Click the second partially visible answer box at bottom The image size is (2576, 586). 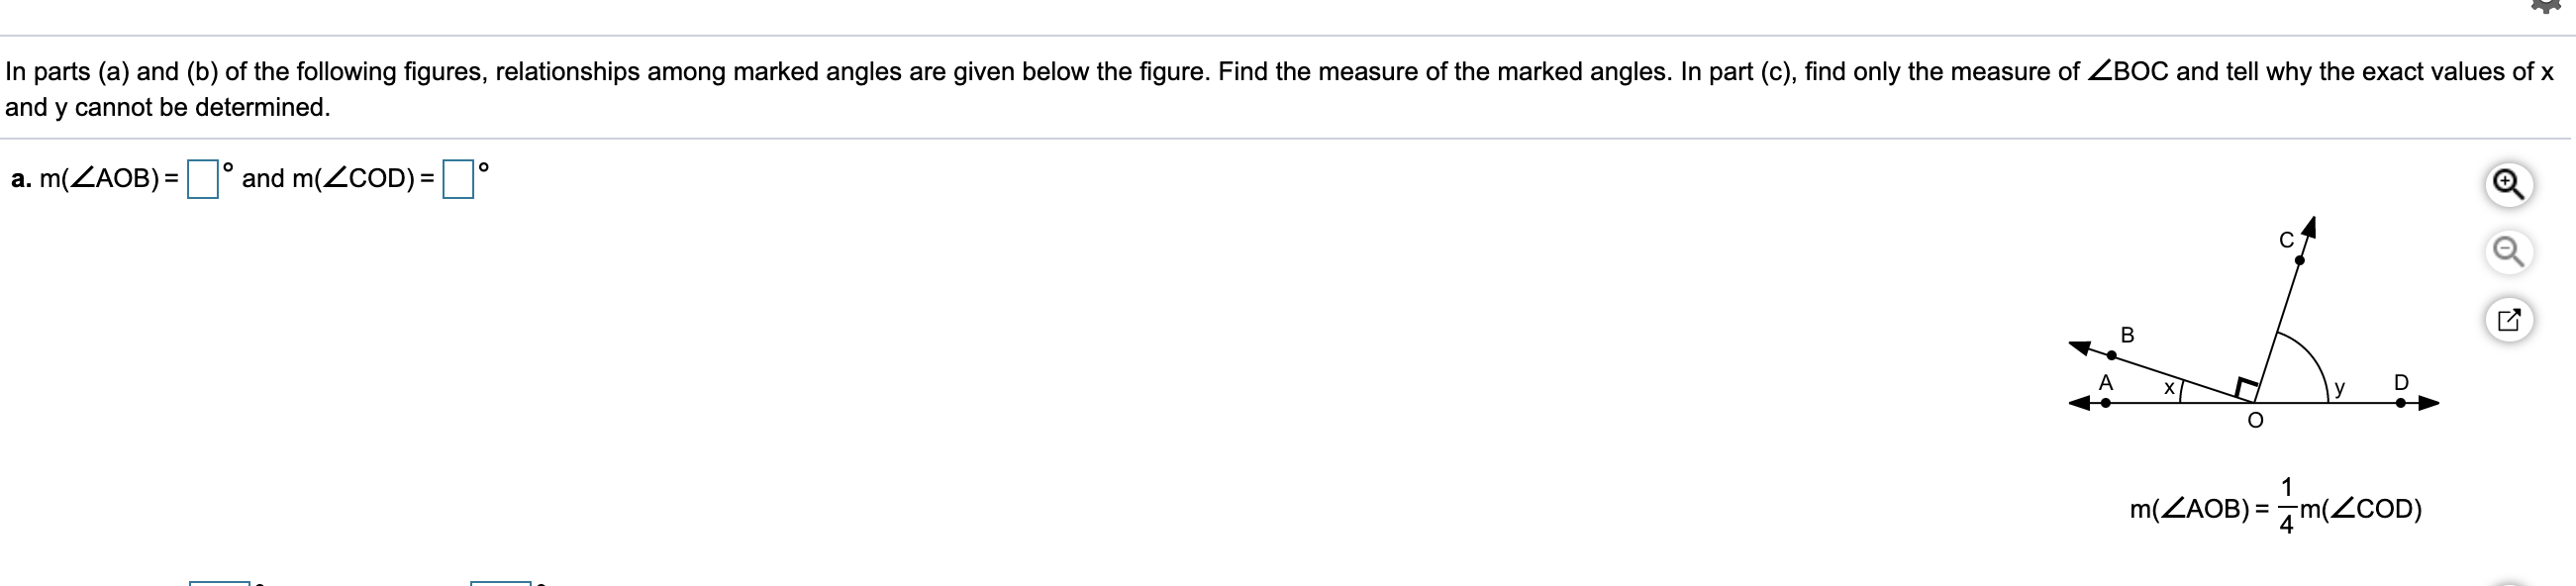[x=500, y=582]
